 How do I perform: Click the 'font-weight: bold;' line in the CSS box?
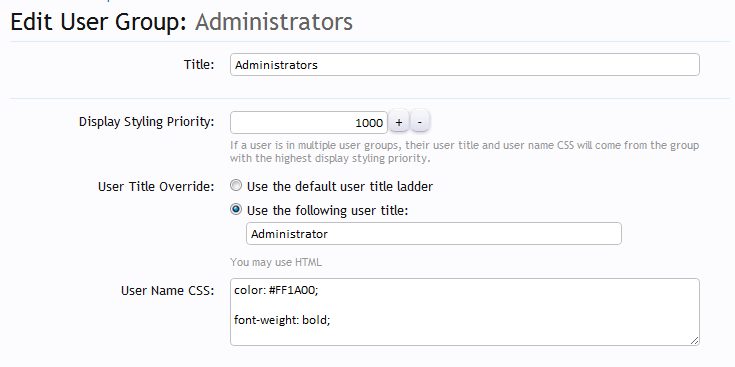(x=282, y=321)
